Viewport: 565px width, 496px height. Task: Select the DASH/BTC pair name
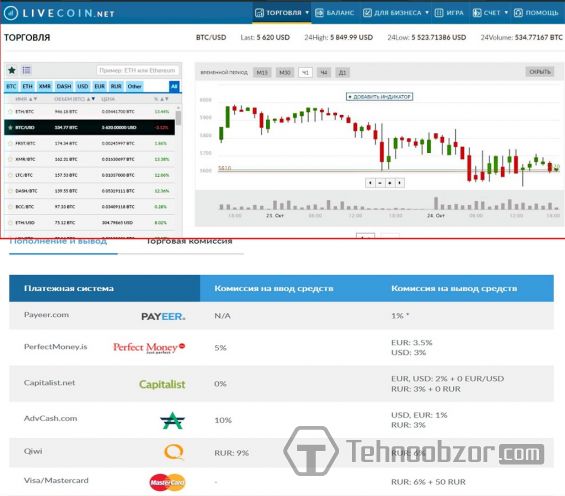pyautogui.click(x=26, y=191)
